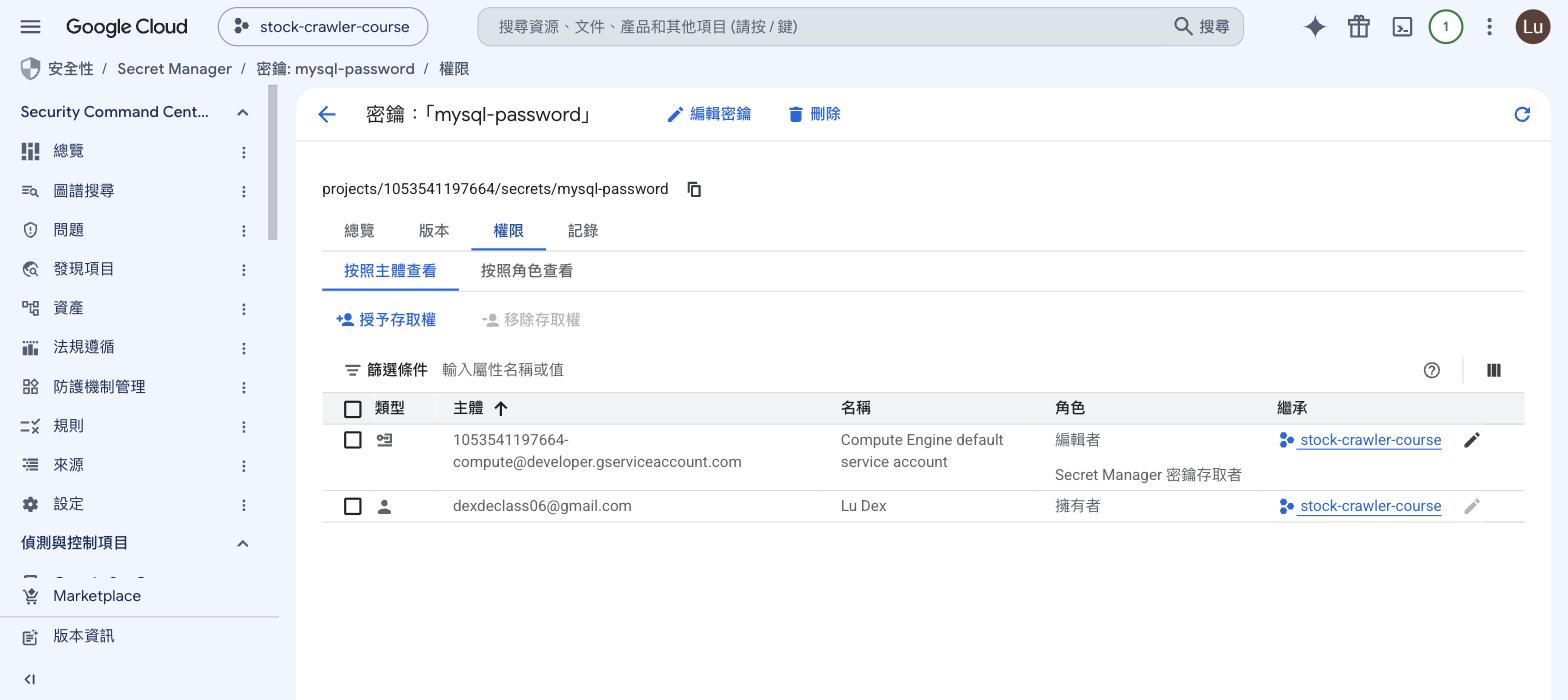The height and width of the screenshot is (700, 1568).
Task: Collapse the left sidebar panel
Action: tap(30, 679)
